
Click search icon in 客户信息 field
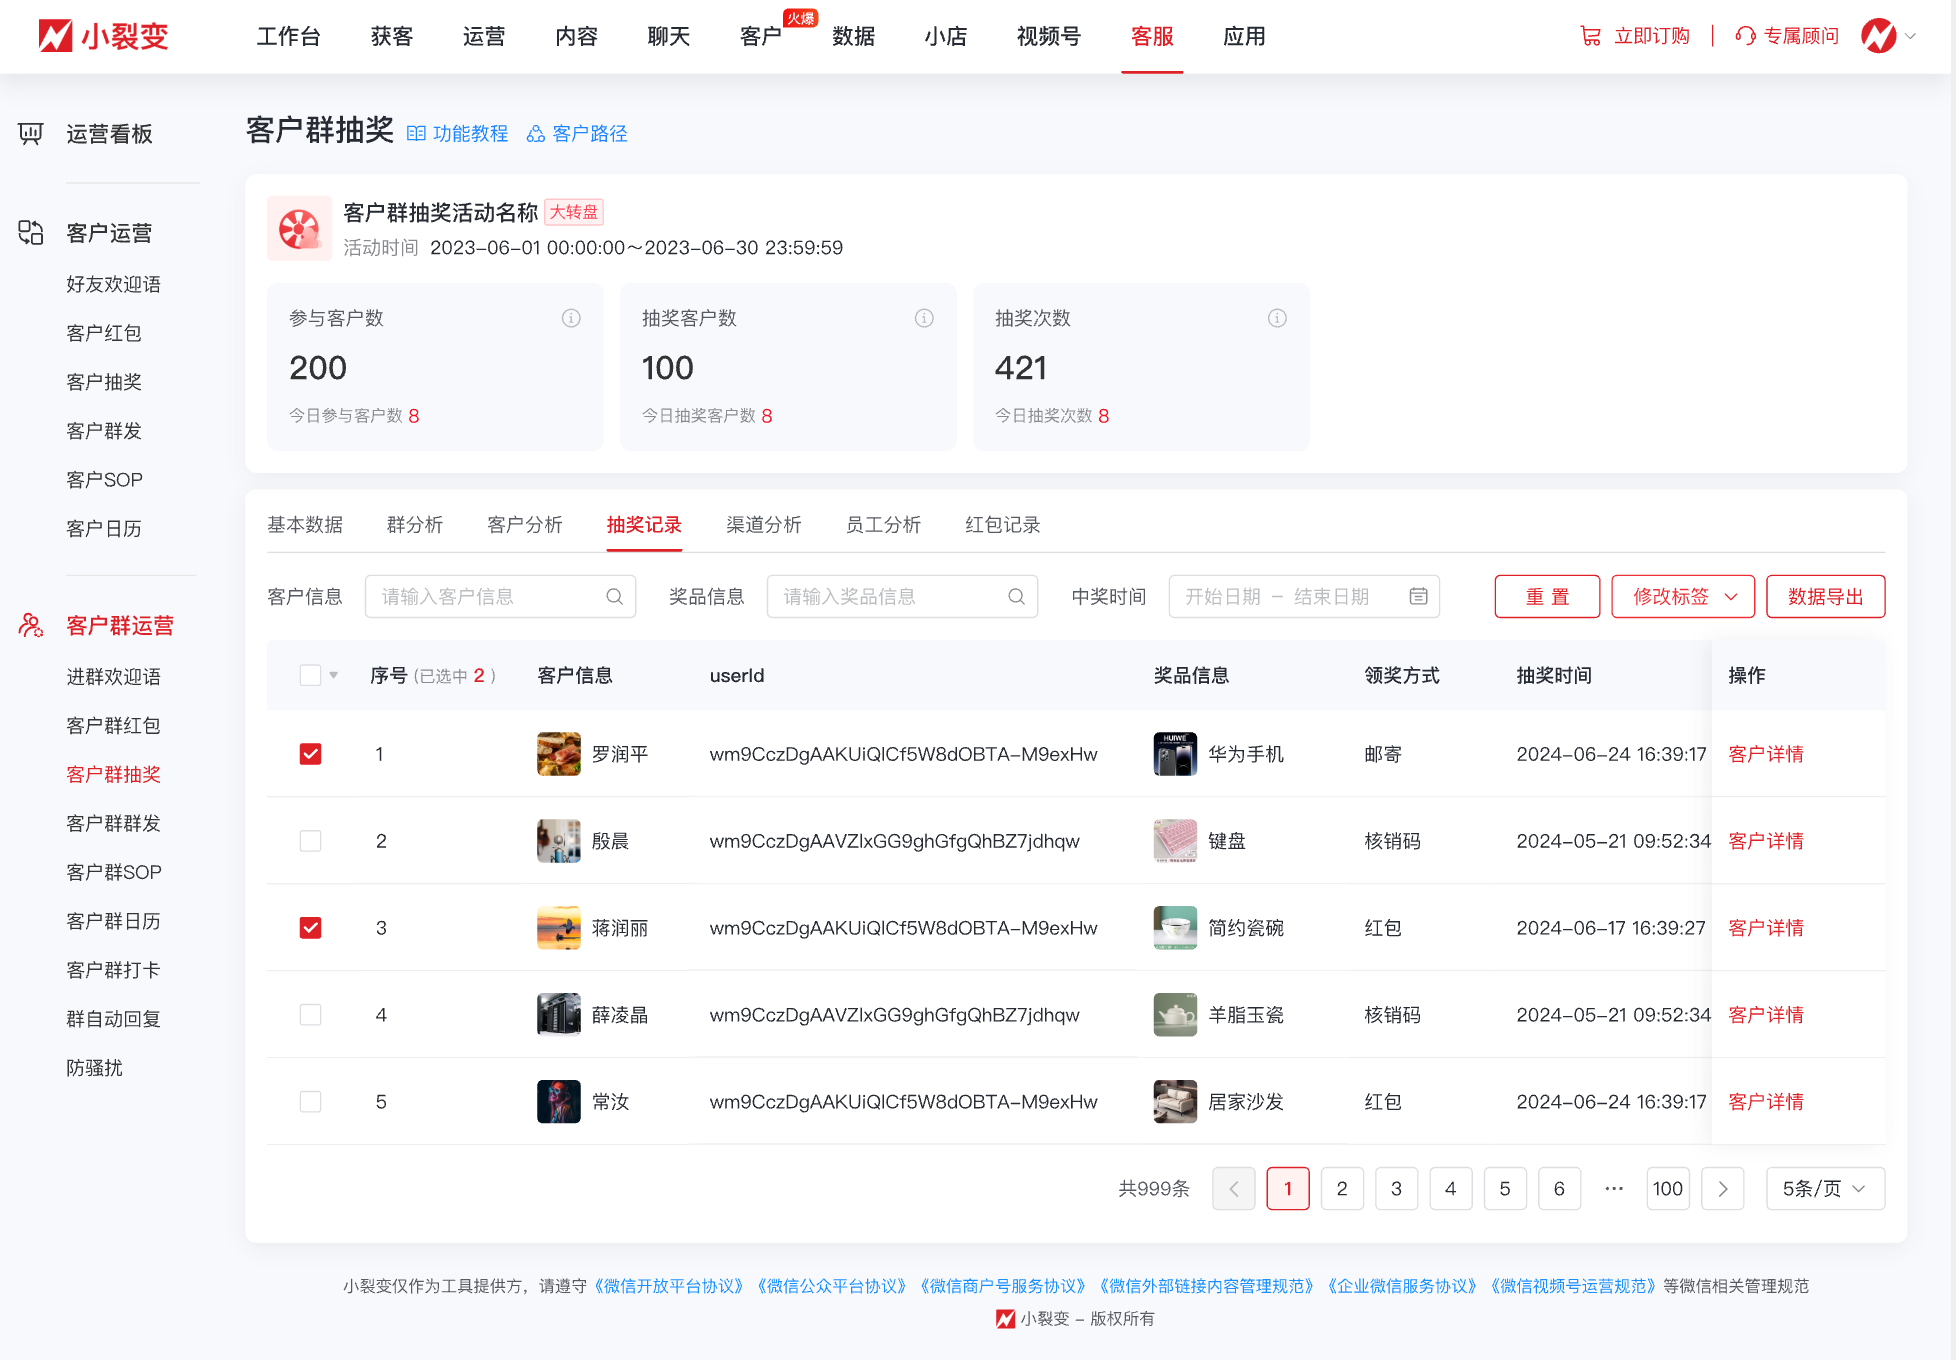[x=615, y=597]
